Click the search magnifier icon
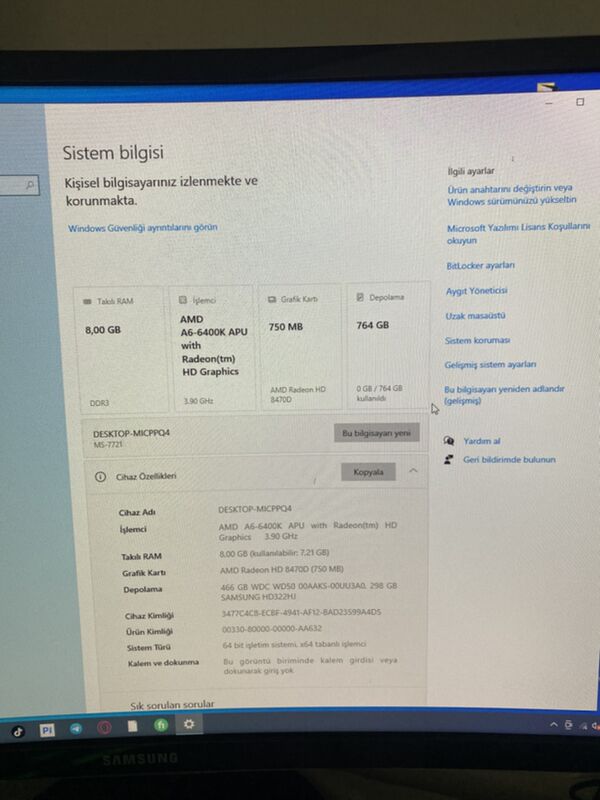600x800 pixels. [x=30, y=184]
